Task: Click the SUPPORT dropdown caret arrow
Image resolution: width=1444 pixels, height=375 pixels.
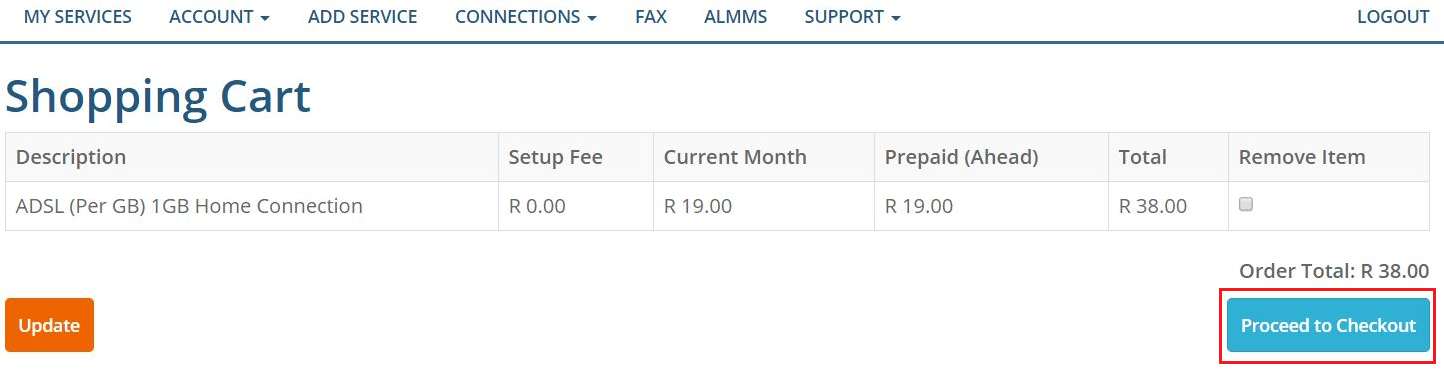Action: pos(896,18)
